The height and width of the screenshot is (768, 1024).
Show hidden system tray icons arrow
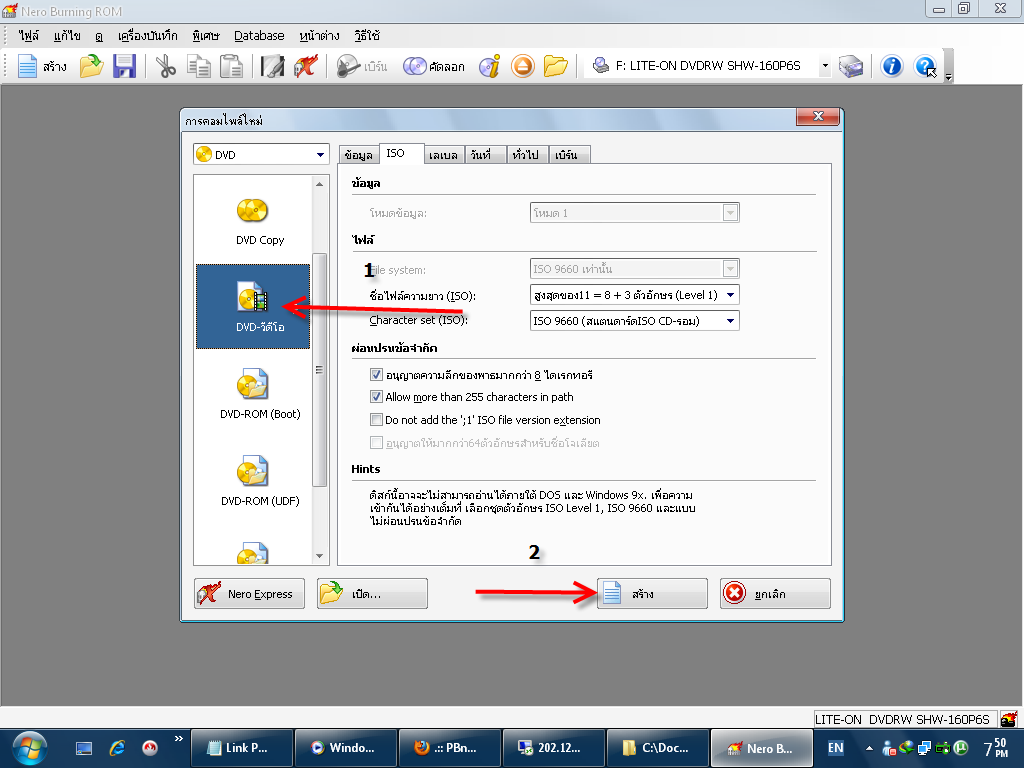(x=869, y=748)
